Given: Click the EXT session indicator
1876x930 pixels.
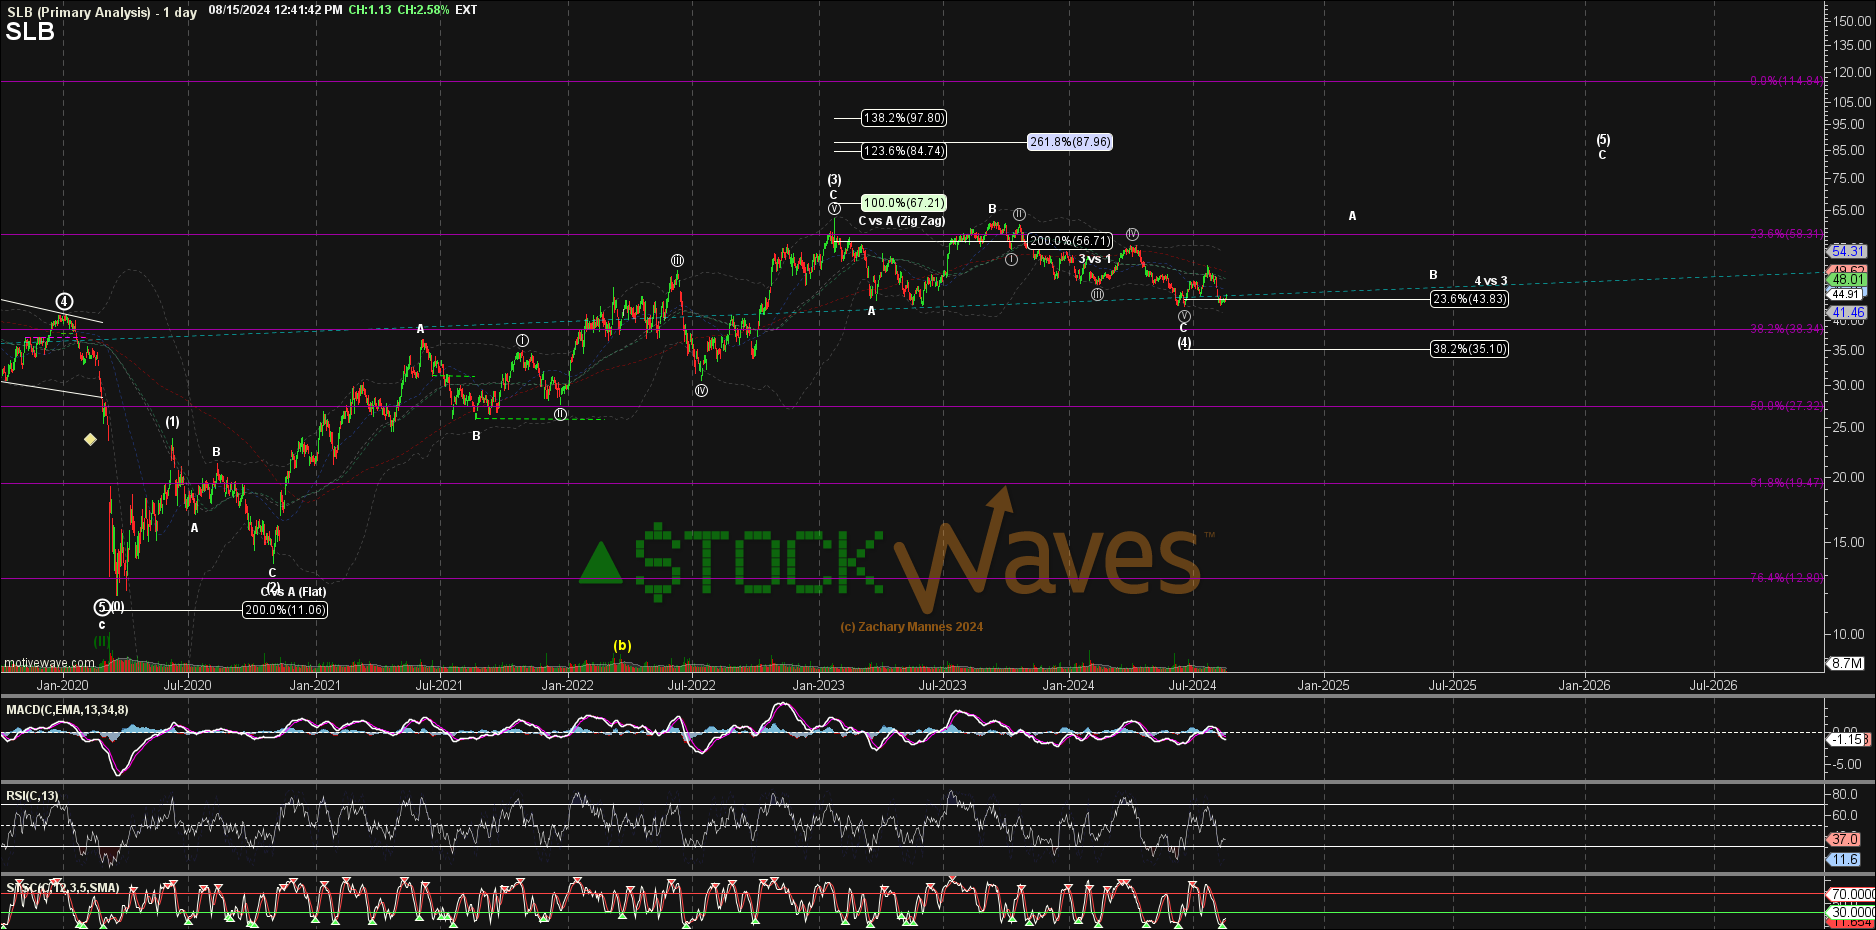Looking at the screenshot, I should [x=466, y=10].
